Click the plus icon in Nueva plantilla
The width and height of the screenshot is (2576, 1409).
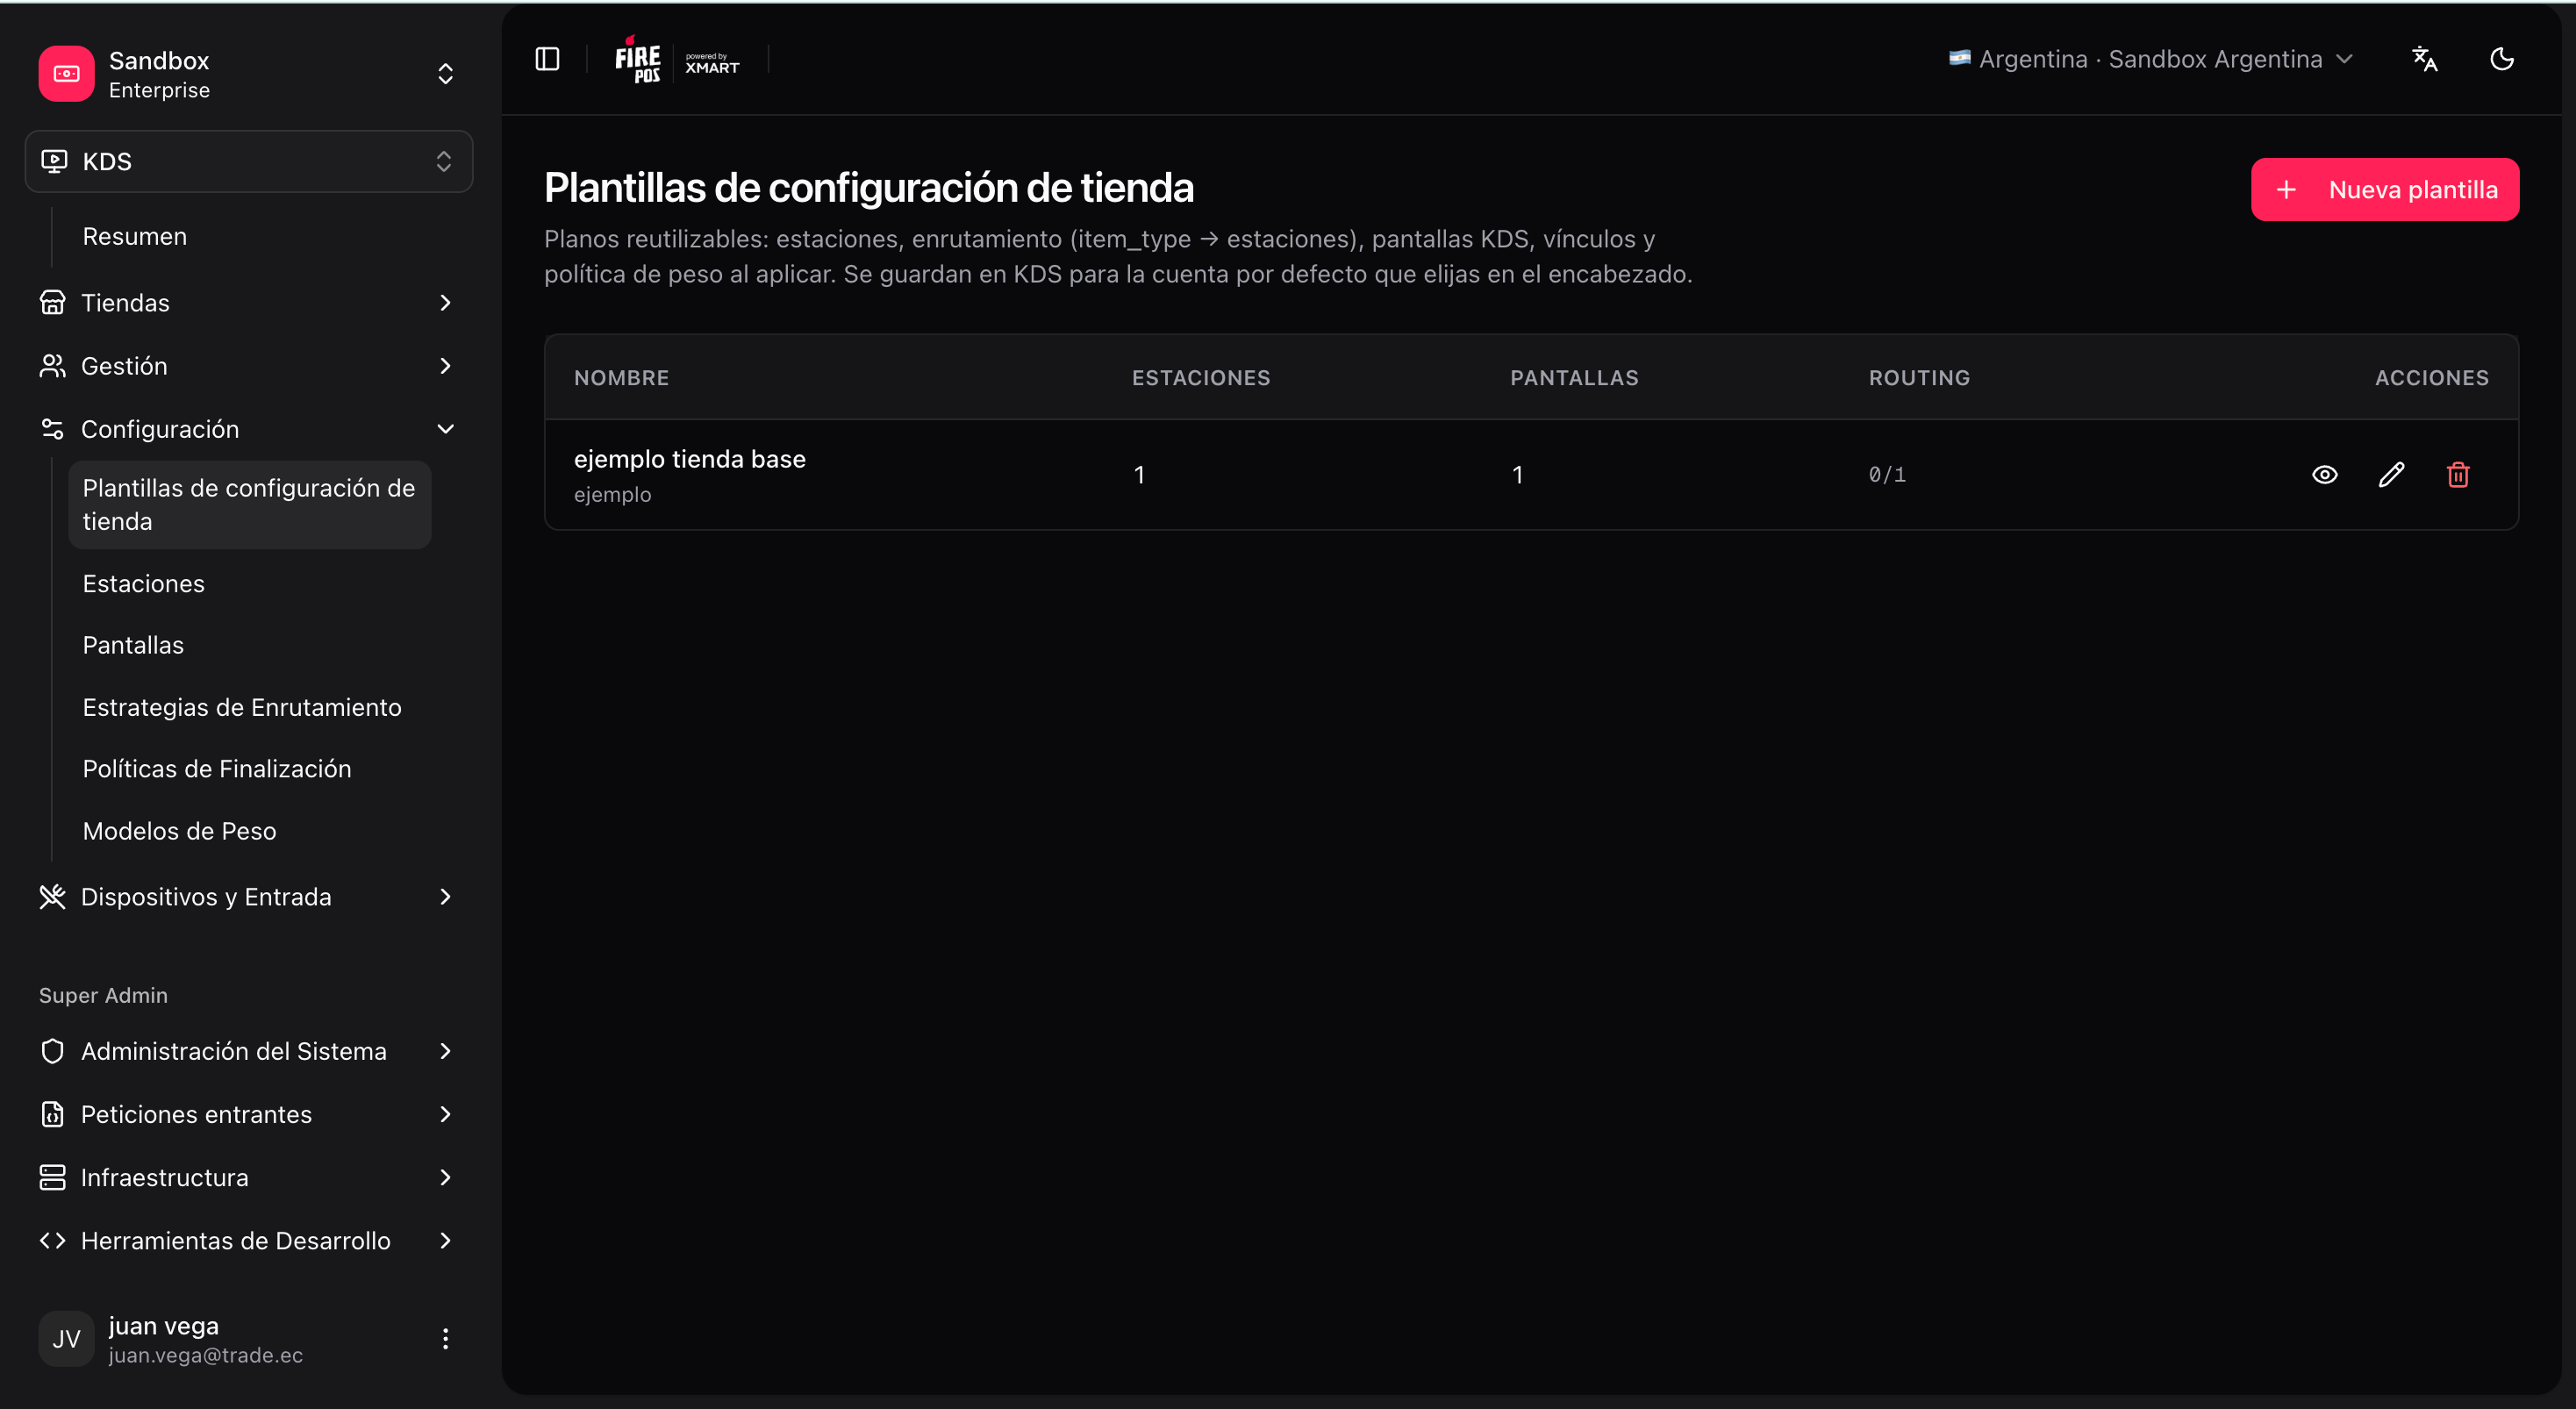pyautogui.click(x=2286, y=189)
